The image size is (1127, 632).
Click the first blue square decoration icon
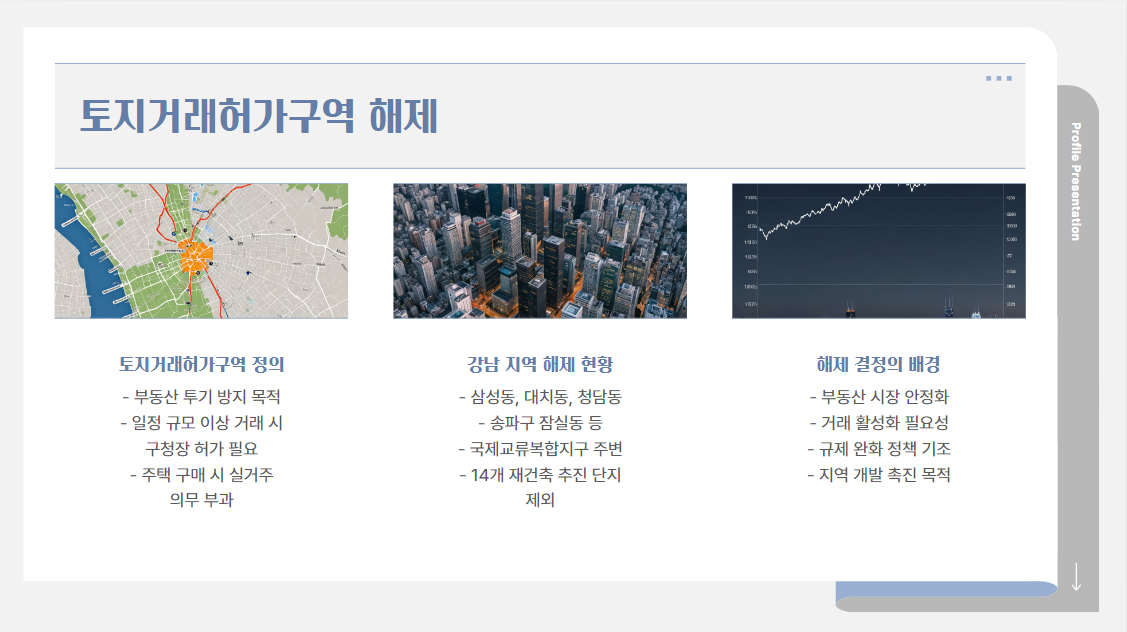coord(989,78)
